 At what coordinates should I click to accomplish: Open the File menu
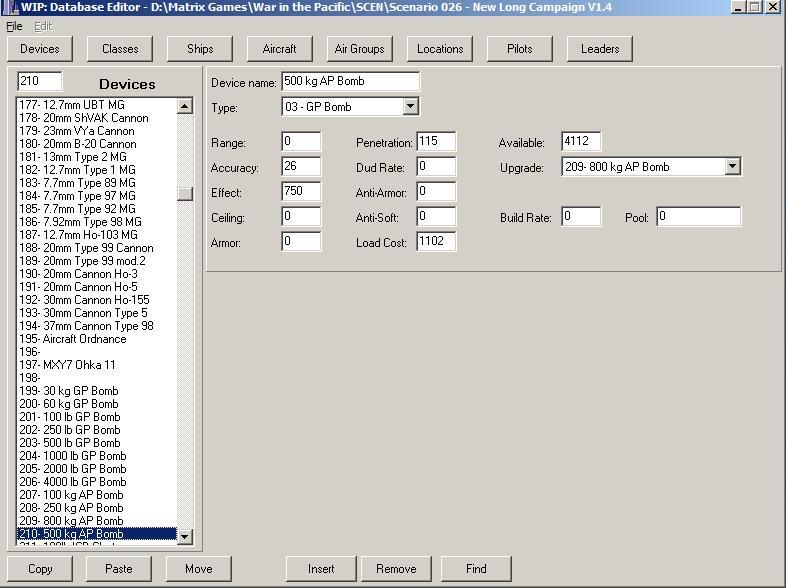pos(14,26)
